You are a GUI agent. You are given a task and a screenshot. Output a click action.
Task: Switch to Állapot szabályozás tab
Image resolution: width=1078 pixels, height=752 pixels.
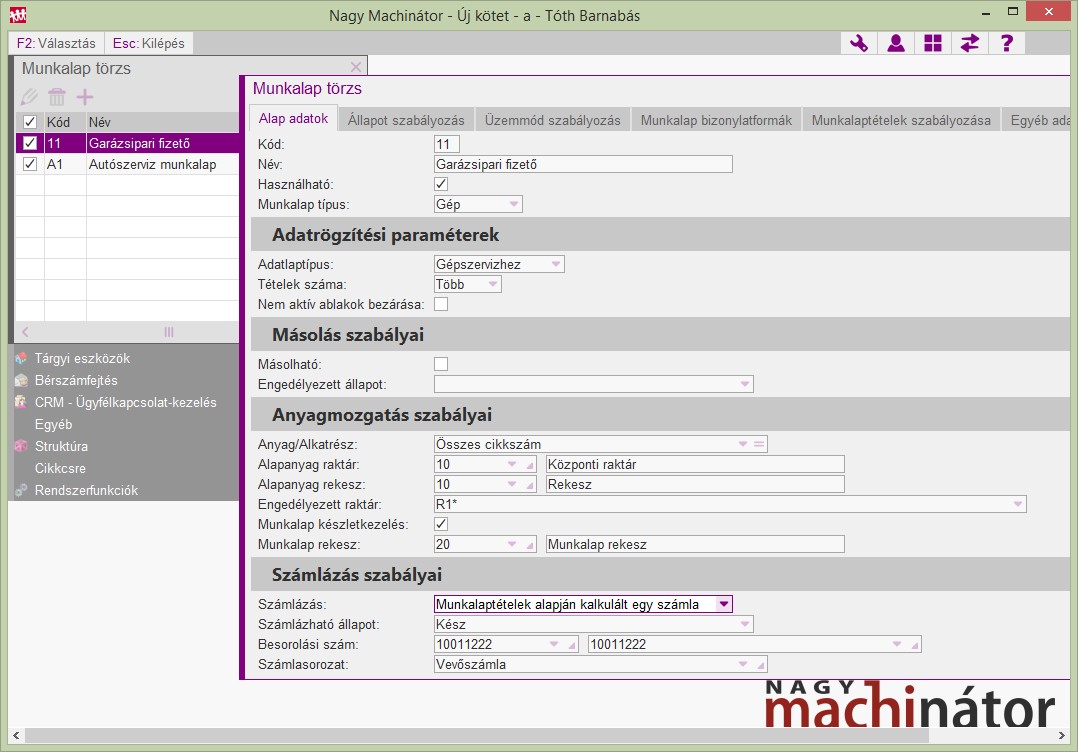[406, 120]
